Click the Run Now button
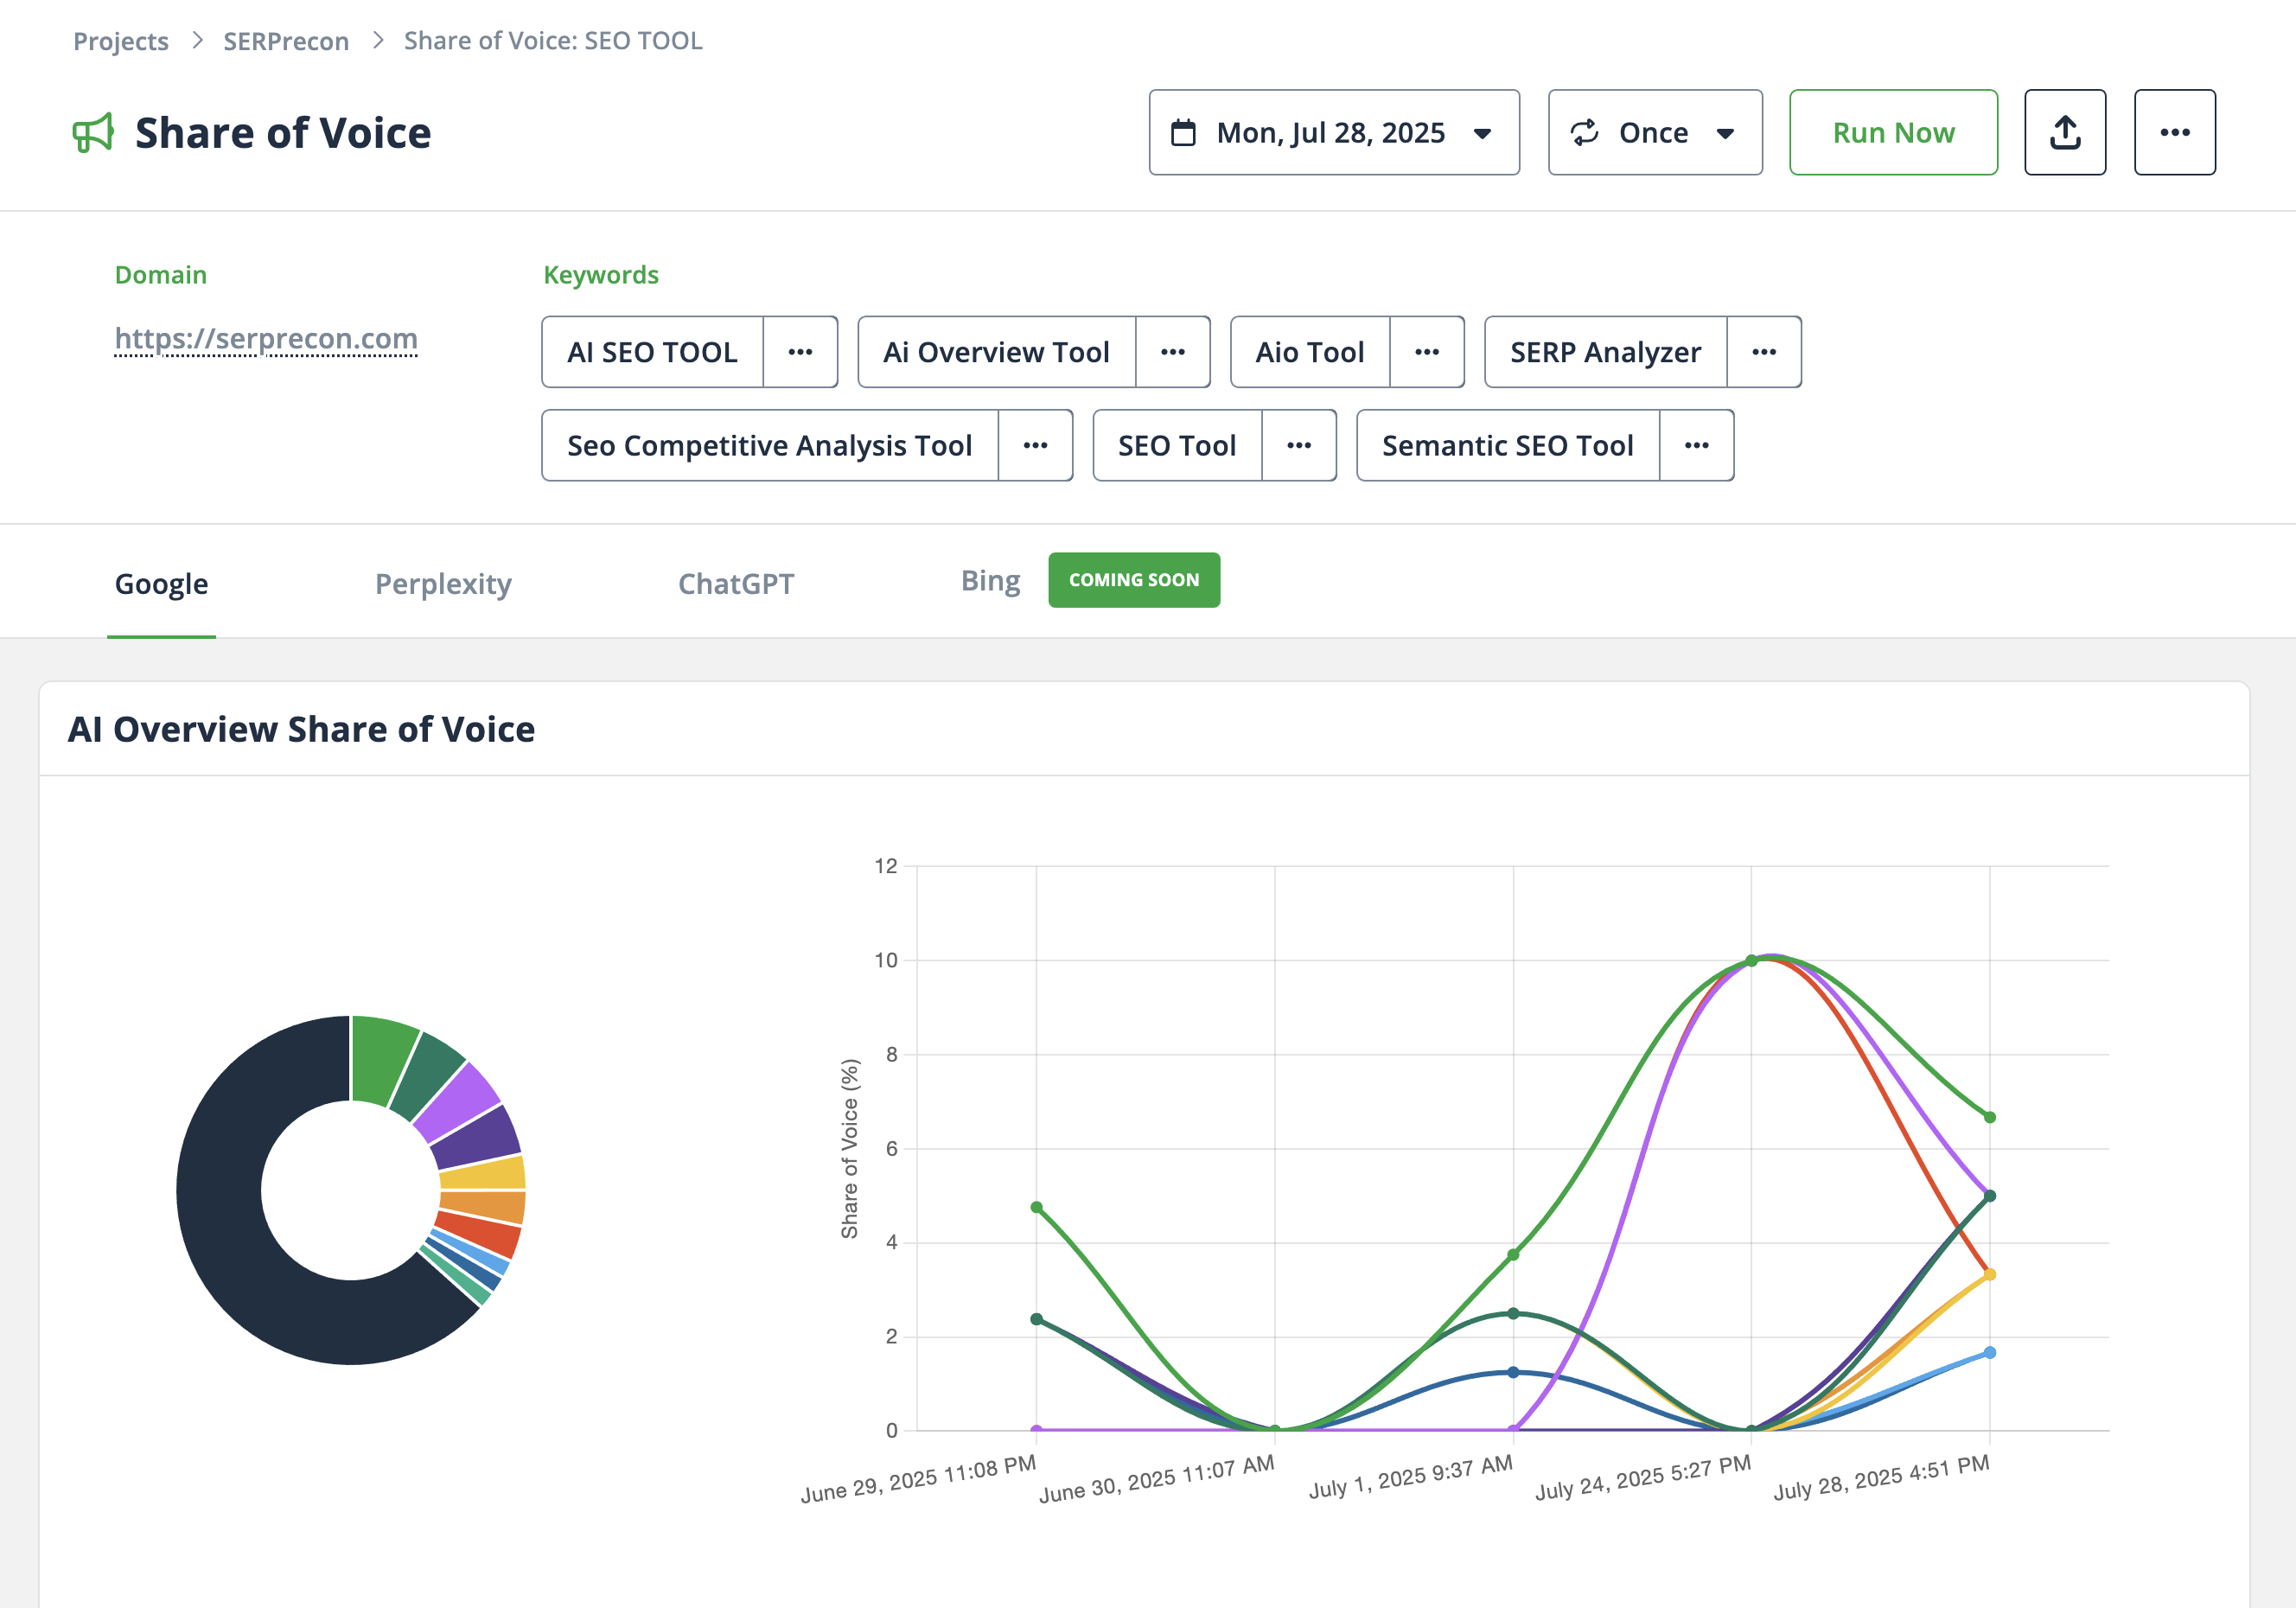 pyautogui.click(x=1893, y=132)
